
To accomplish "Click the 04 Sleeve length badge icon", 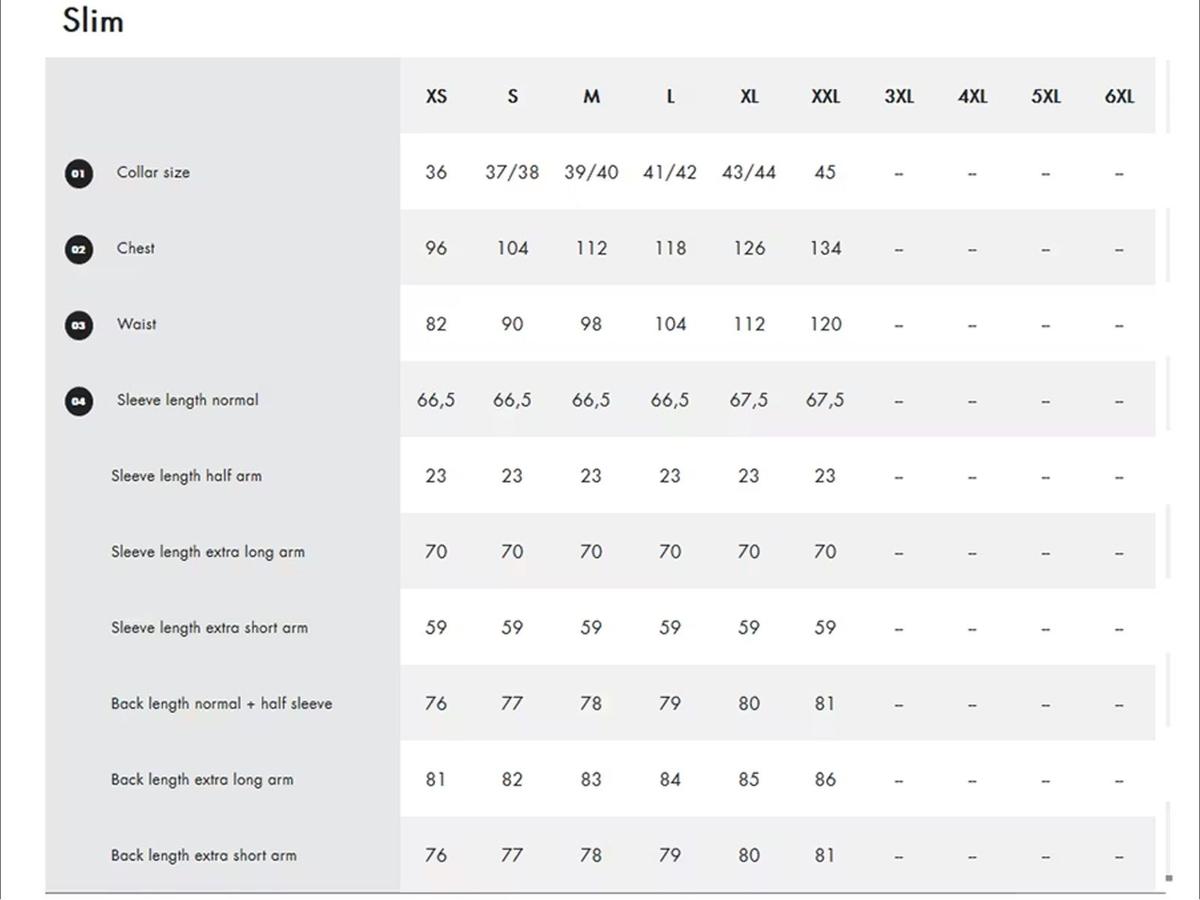I will 79,401.
